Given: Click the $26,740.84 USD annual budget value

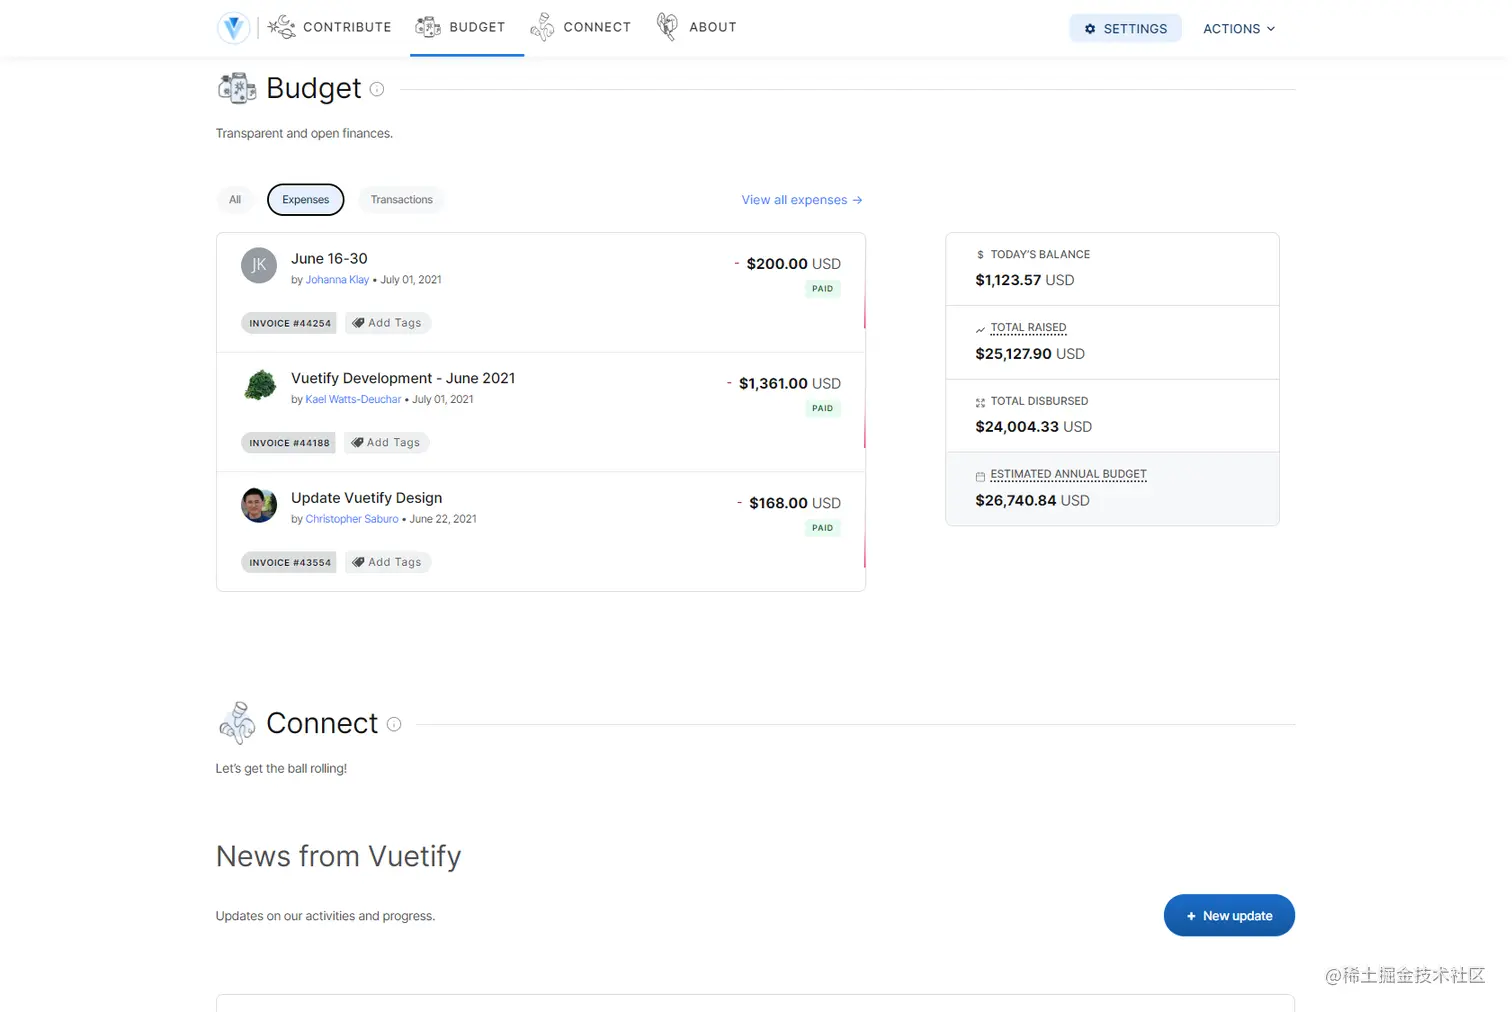Looking at the screenshot, I should (1032, 501).
